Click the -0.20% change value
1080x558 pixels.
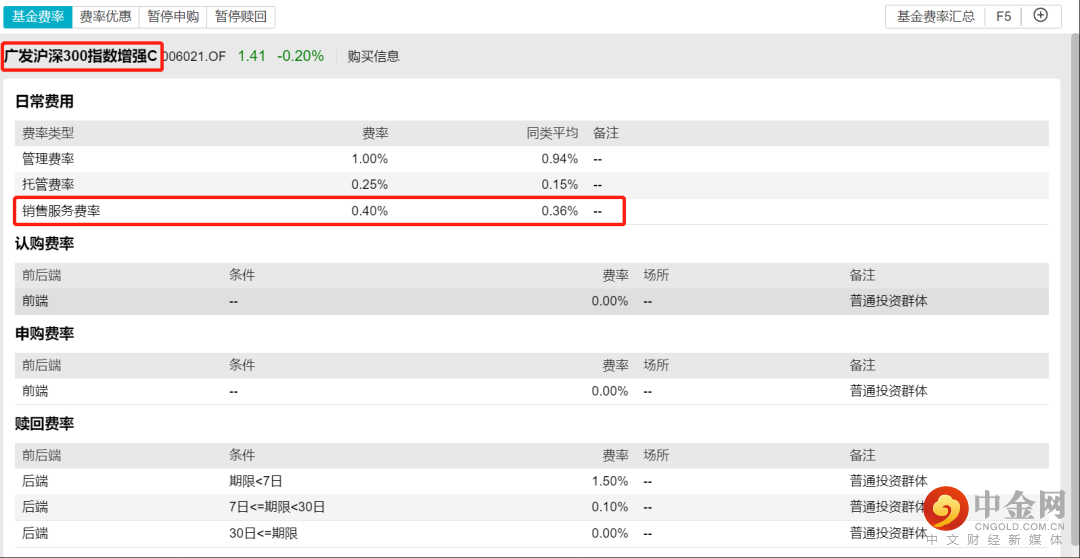coord(300,57)
